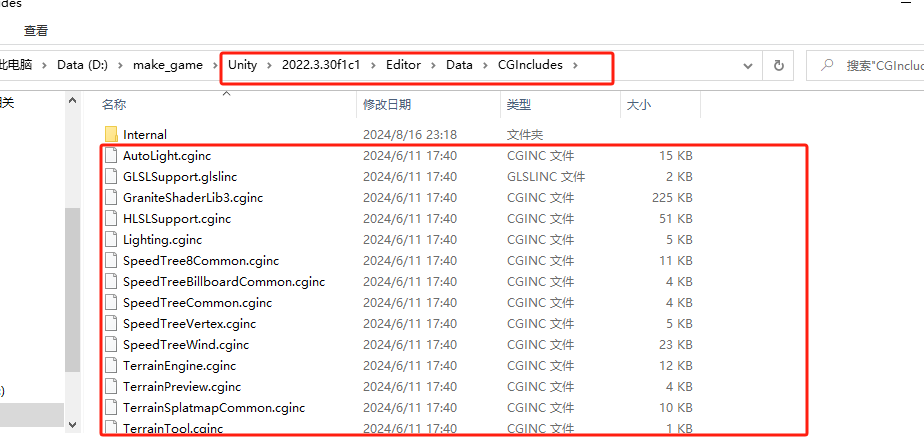Viewport: 924px width, 438px height.
Task: Select file name SpeedTreeVertex.cginc
Action: pos(189,324)
